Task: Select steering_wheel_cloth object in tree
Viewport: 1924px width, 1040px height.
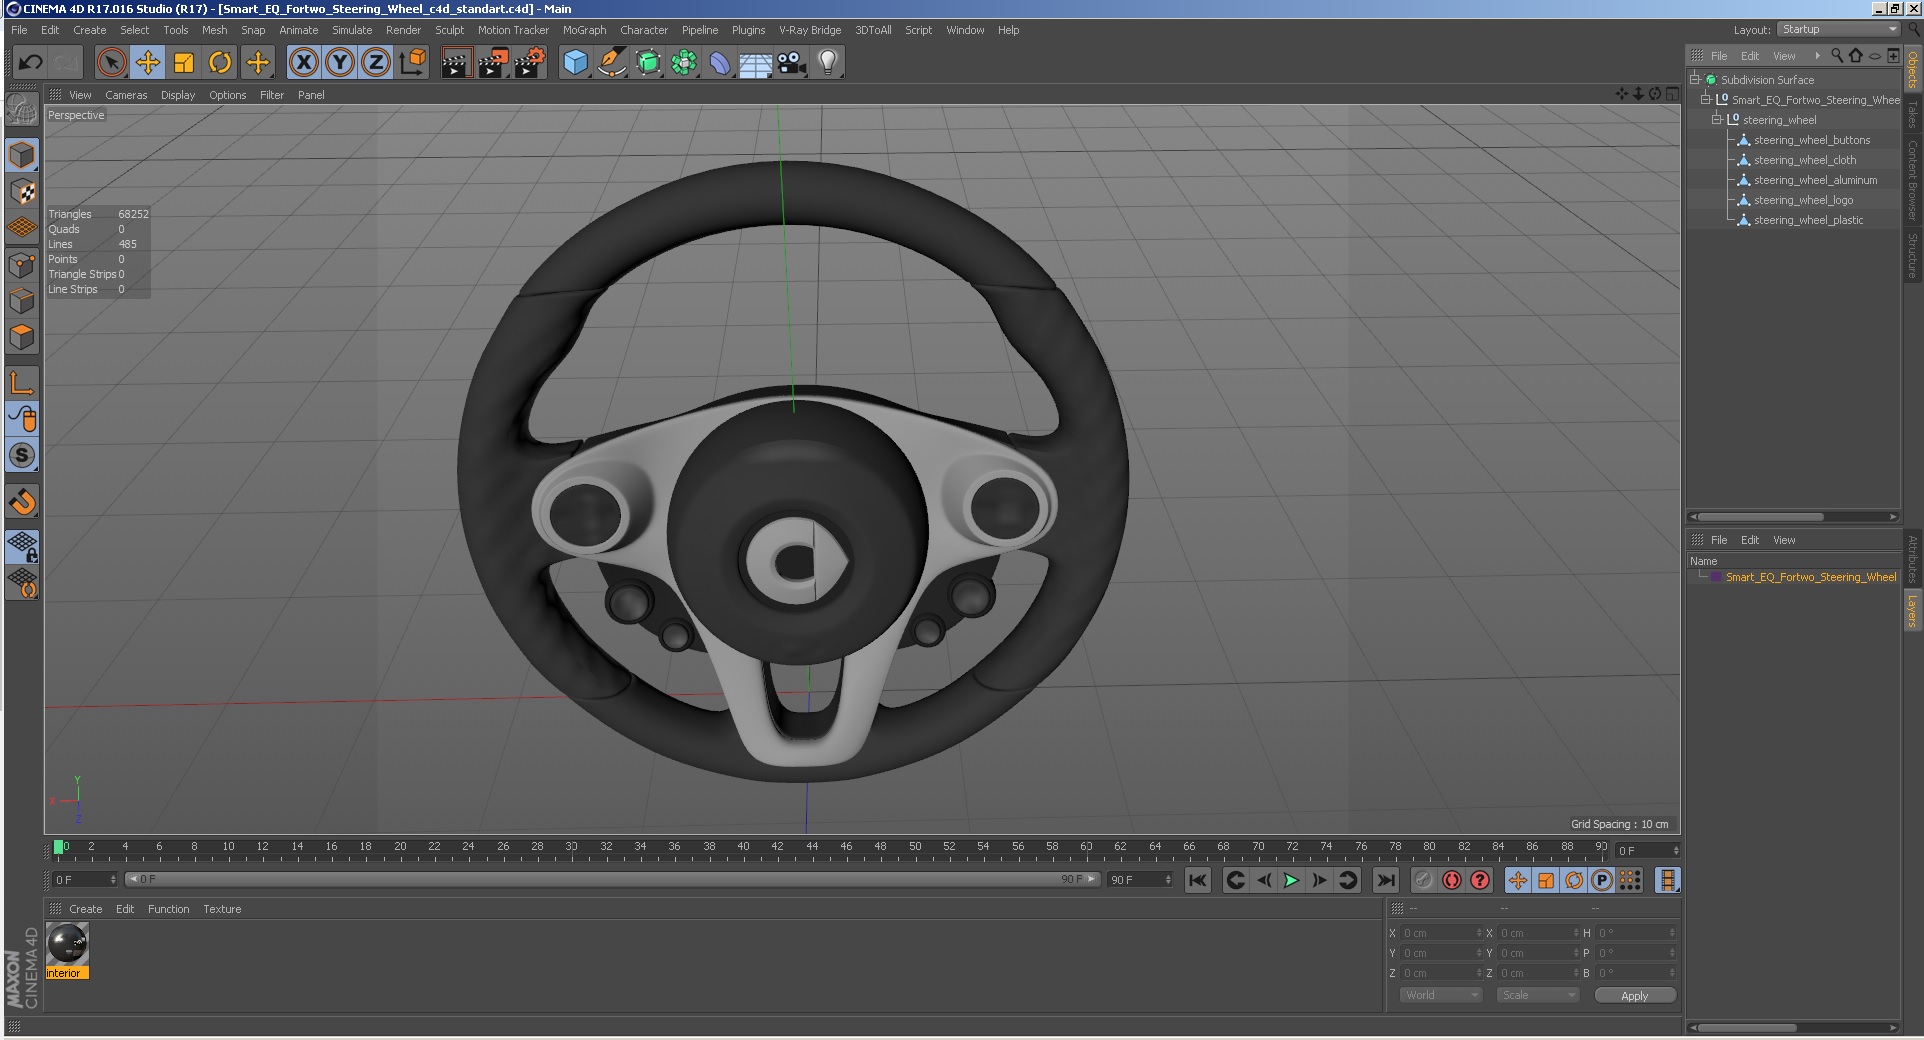Action: (1804, 160)
